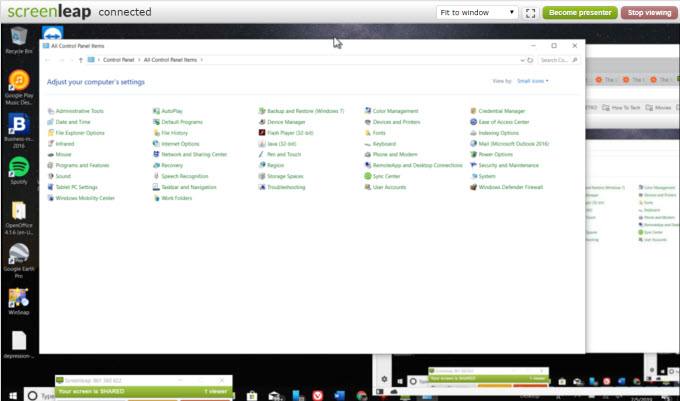This screenshot has width=680, height=401.
Task: Open Backup and Restore (Windows 7) link
Action: [305, 111]
